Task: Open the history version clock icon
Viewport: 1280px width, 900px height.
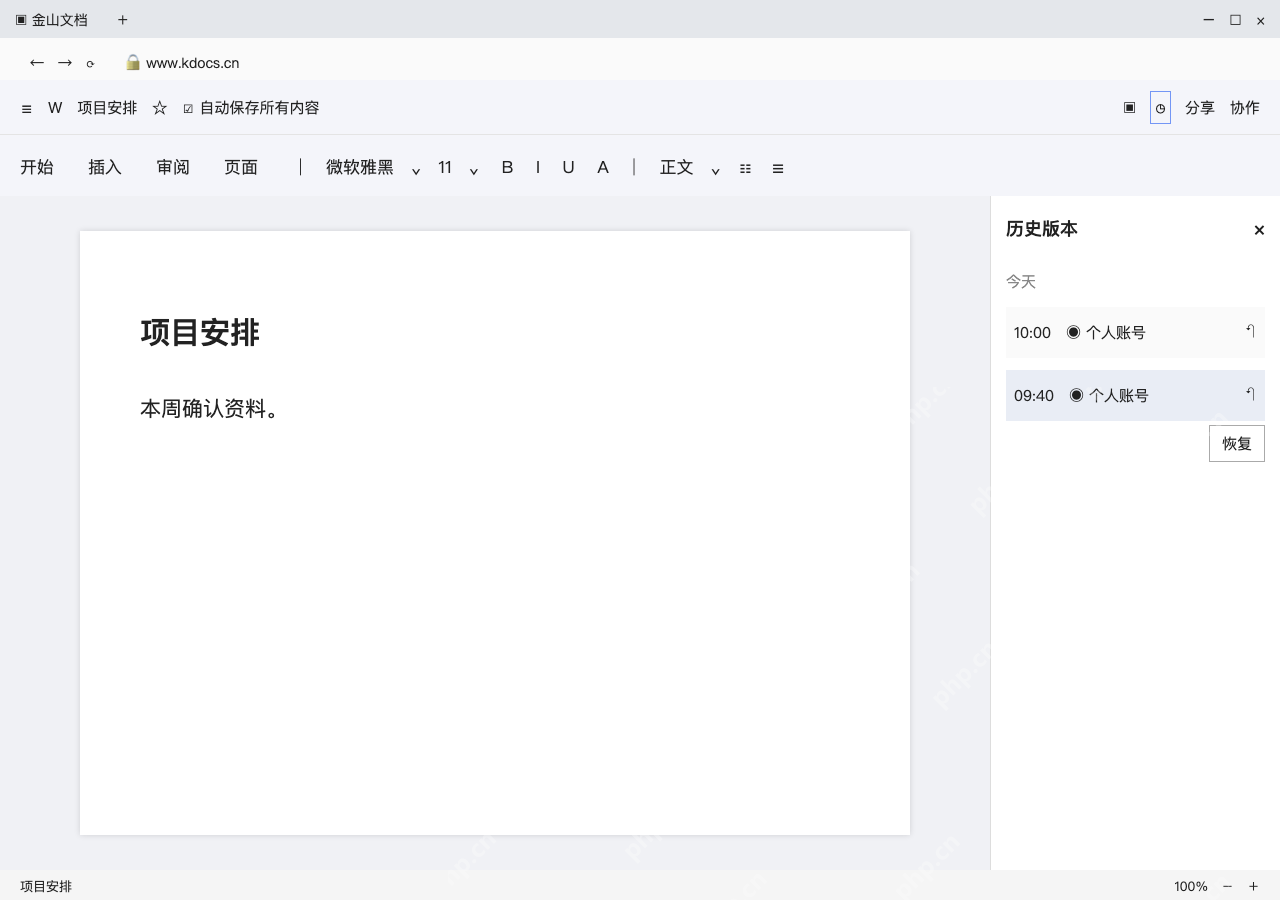Action: pos(1160,108)
